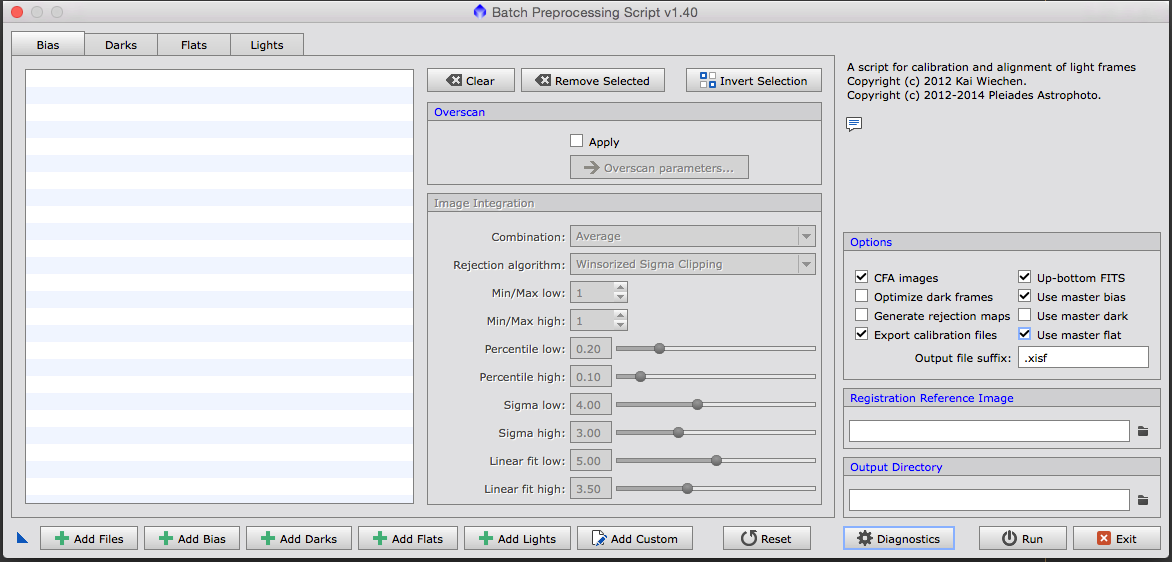The height and width of the screenshot is (562, 1172).
Task: Clear the bias file list
Action: coord(471,81)
